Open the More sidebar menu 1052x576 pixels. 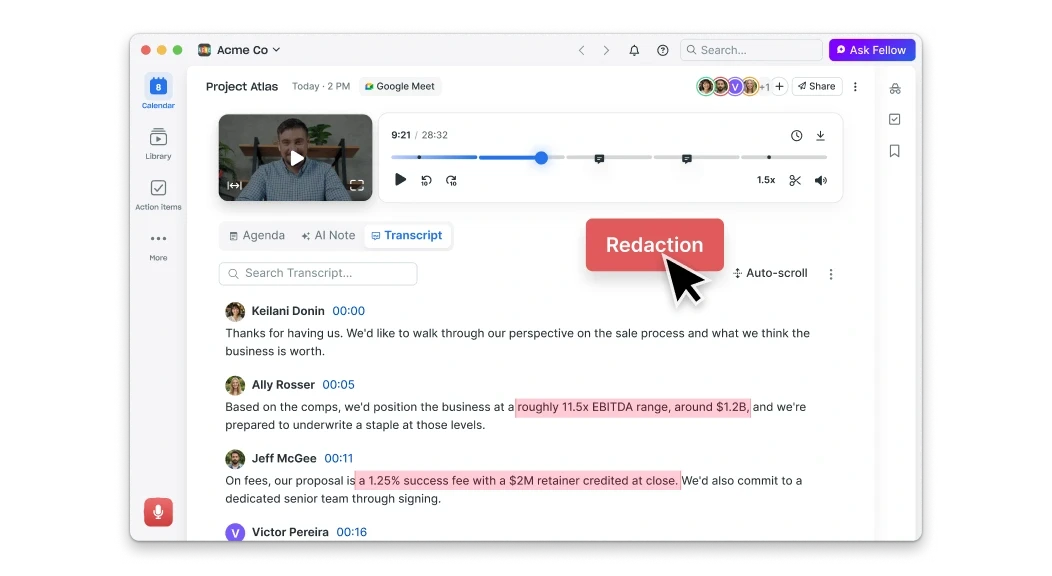pyautogui.click(x=158, y=246)
